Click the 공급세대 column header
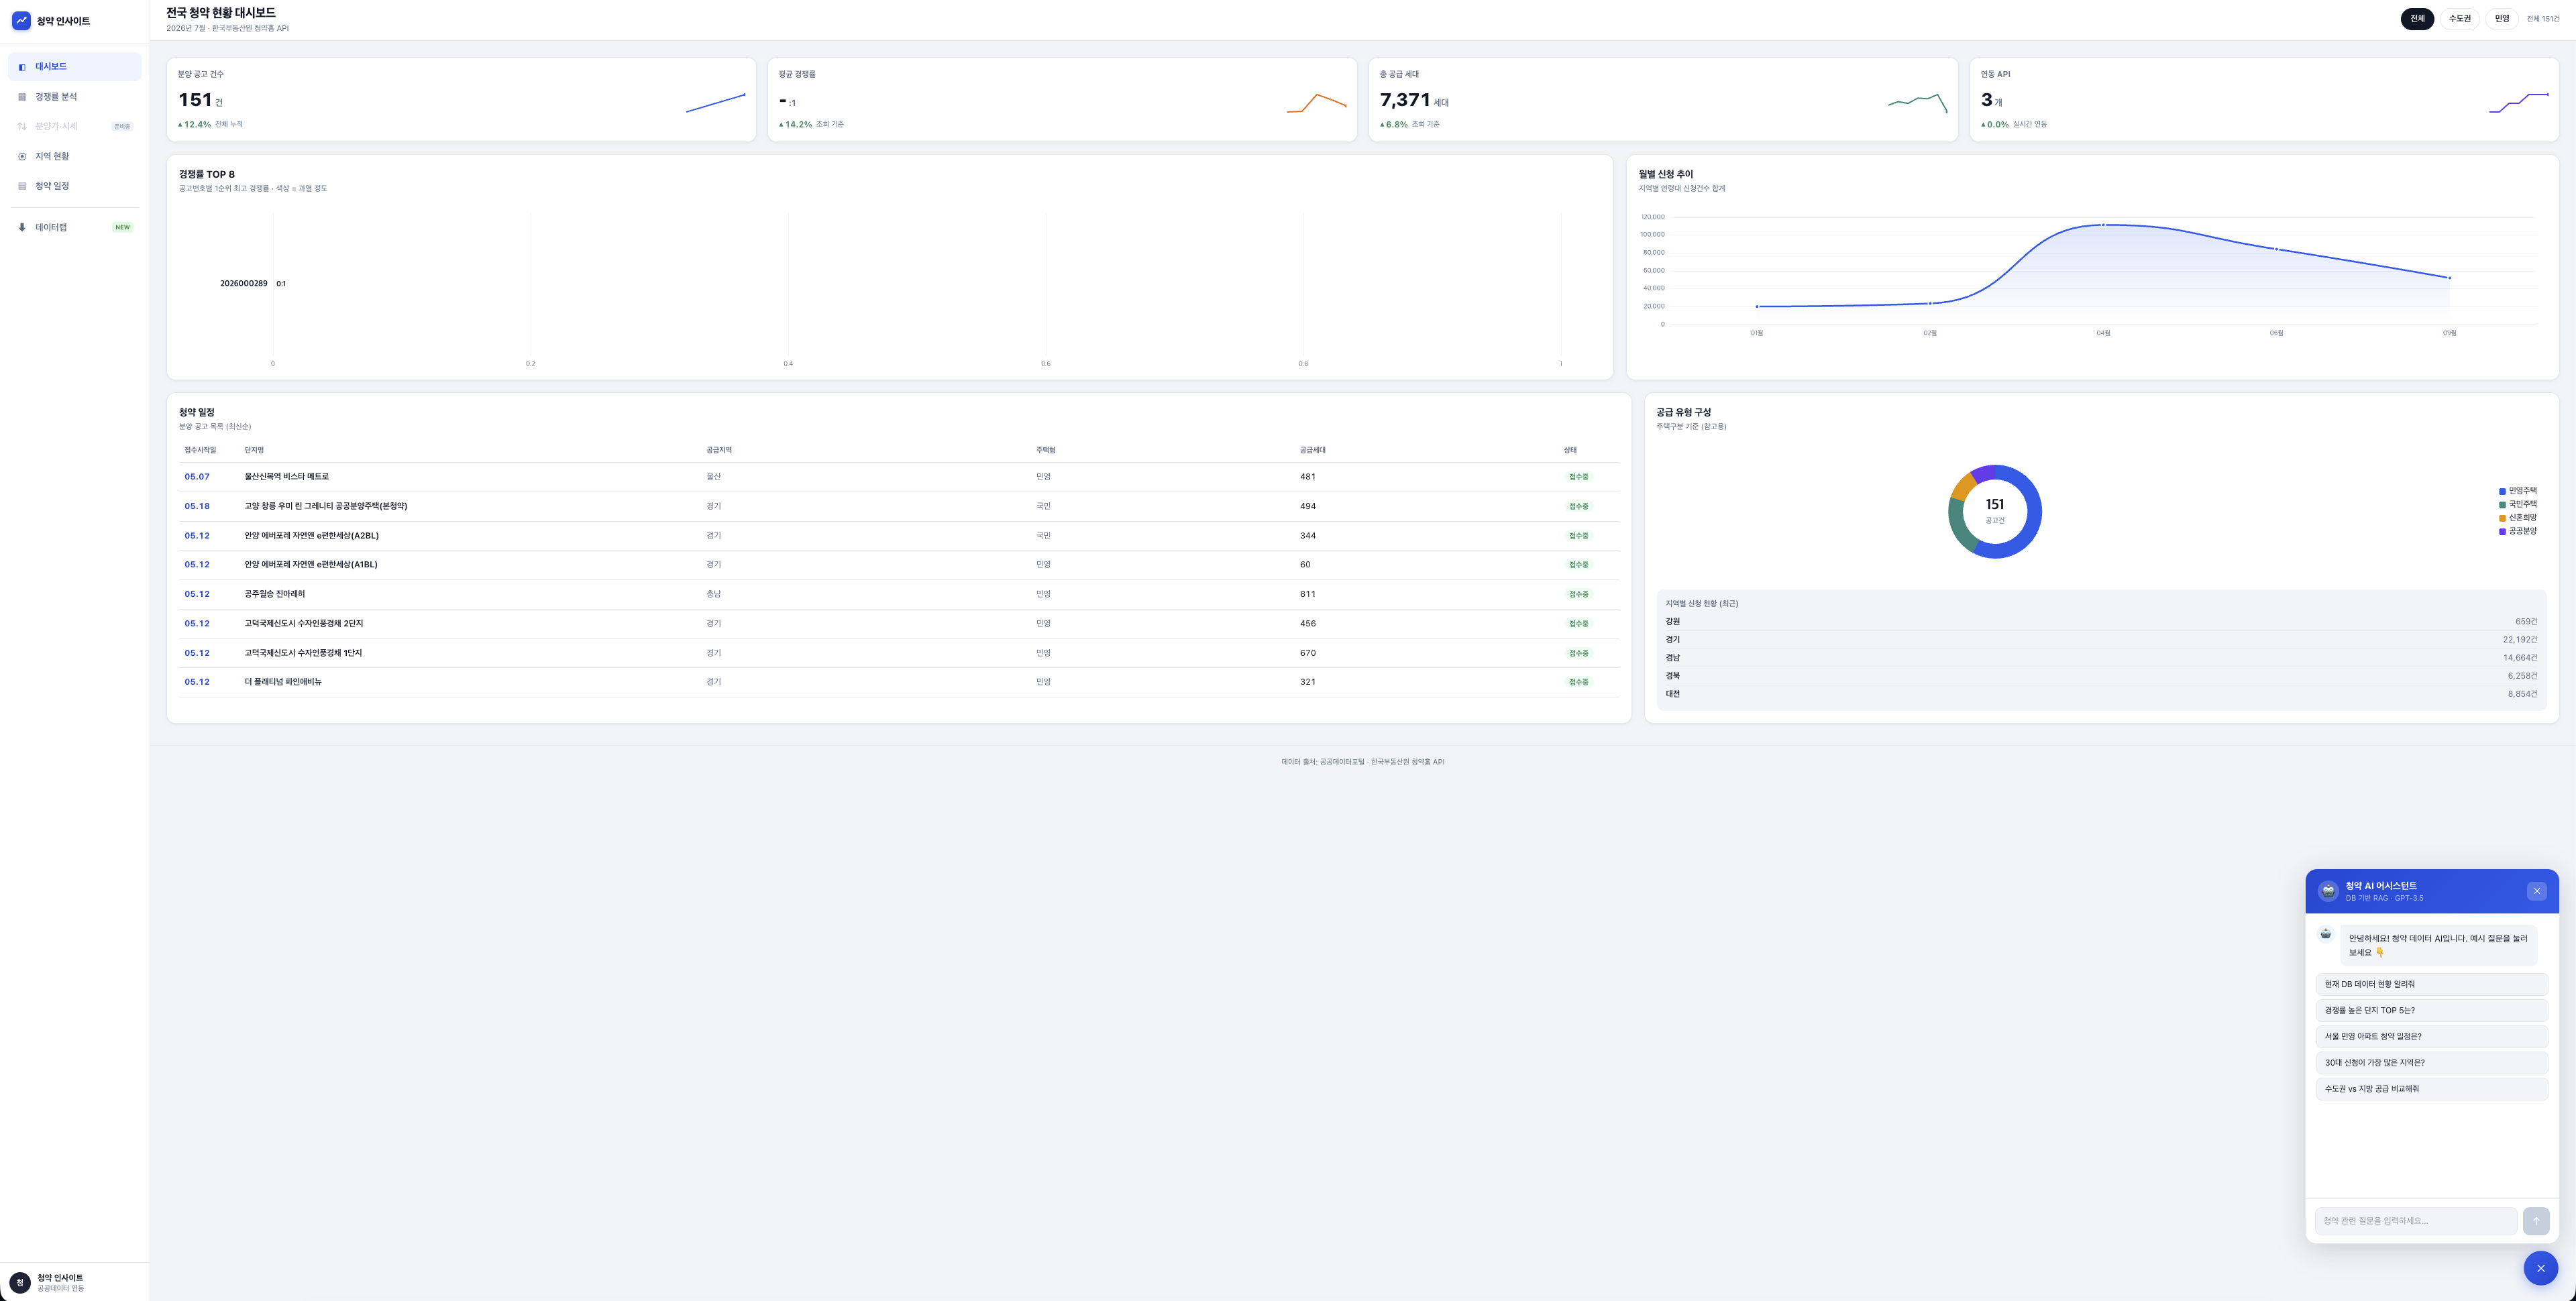The height and width of the screenshot is (1301, 2576). (1313, 451)
